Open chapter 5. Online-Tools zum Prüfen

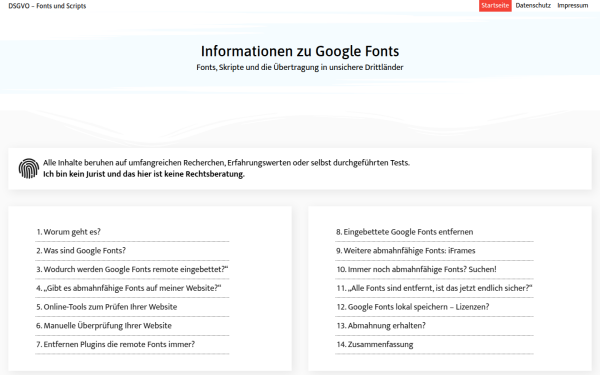[x=107, y=307]
